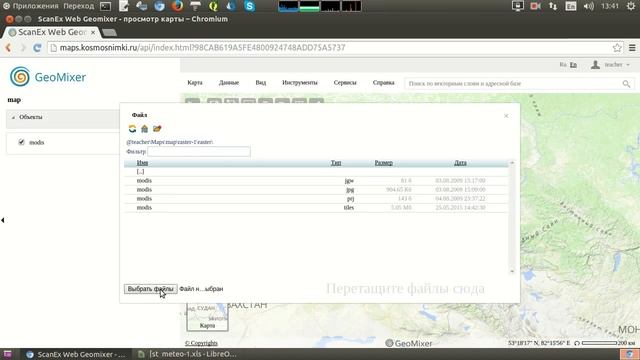
Task: Collapse the Объекты group
Action: point(13,117)
